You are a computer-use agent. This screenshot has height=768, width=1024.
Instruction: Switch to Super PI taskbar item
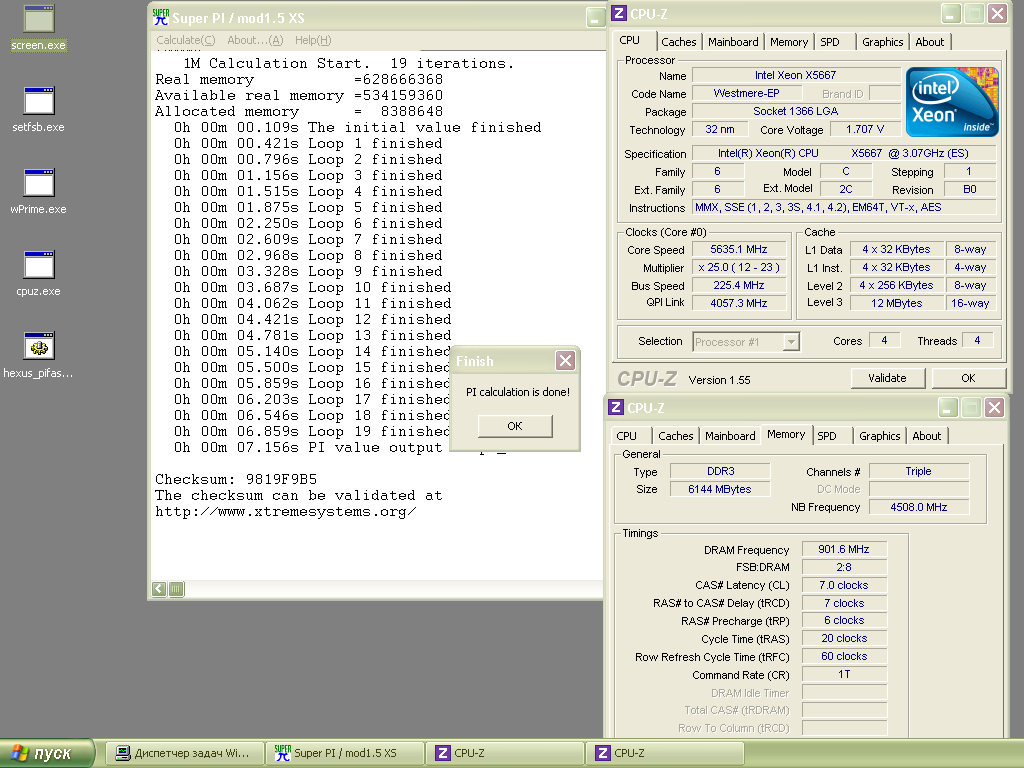point(345,753)
